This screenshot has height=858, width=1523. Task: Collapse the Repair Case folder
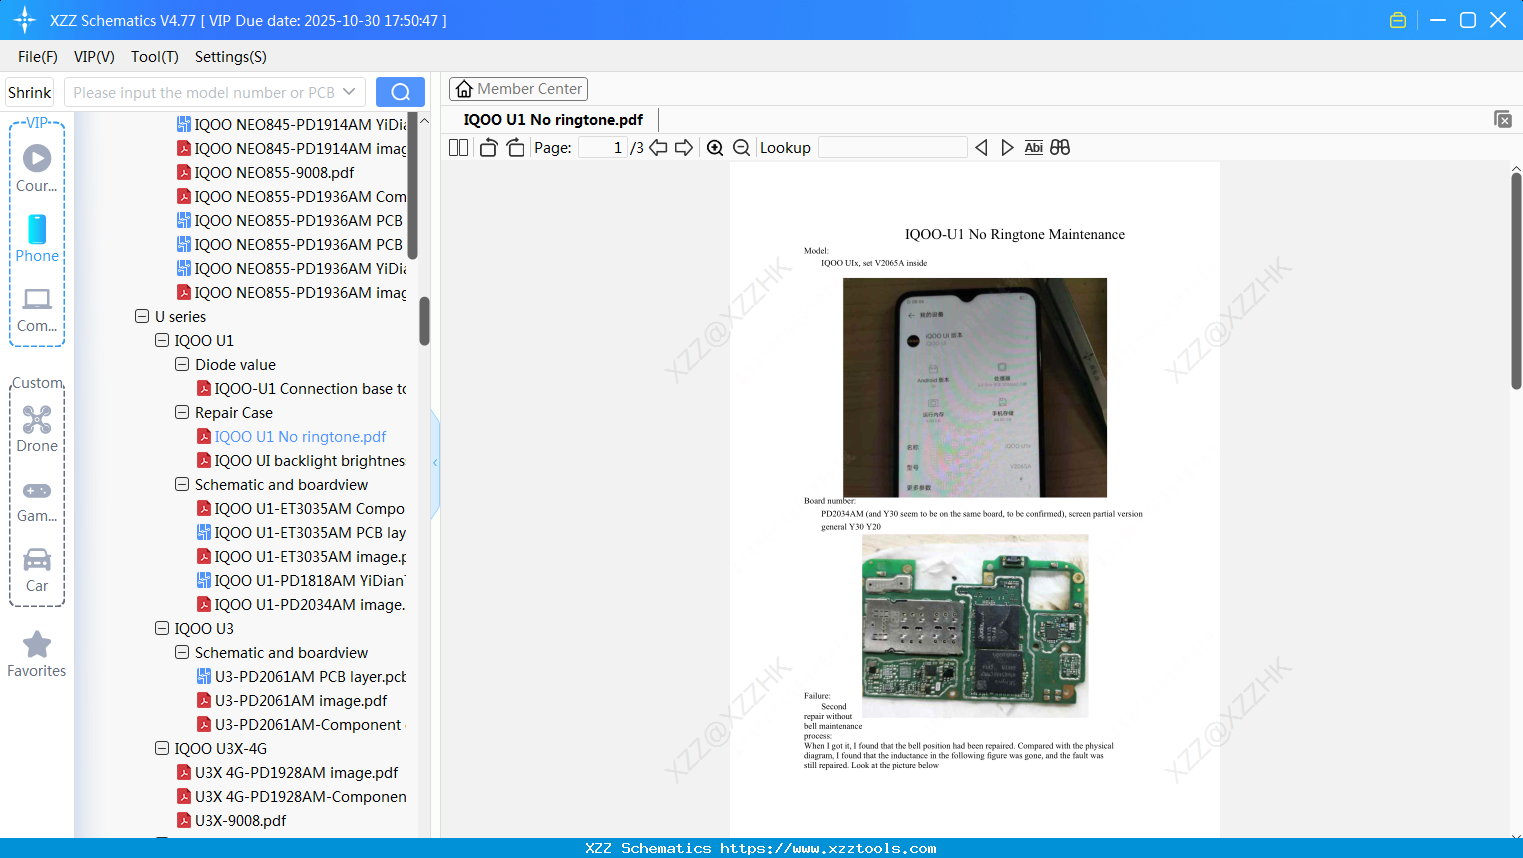pyautogui.click(x=182, y=412)
